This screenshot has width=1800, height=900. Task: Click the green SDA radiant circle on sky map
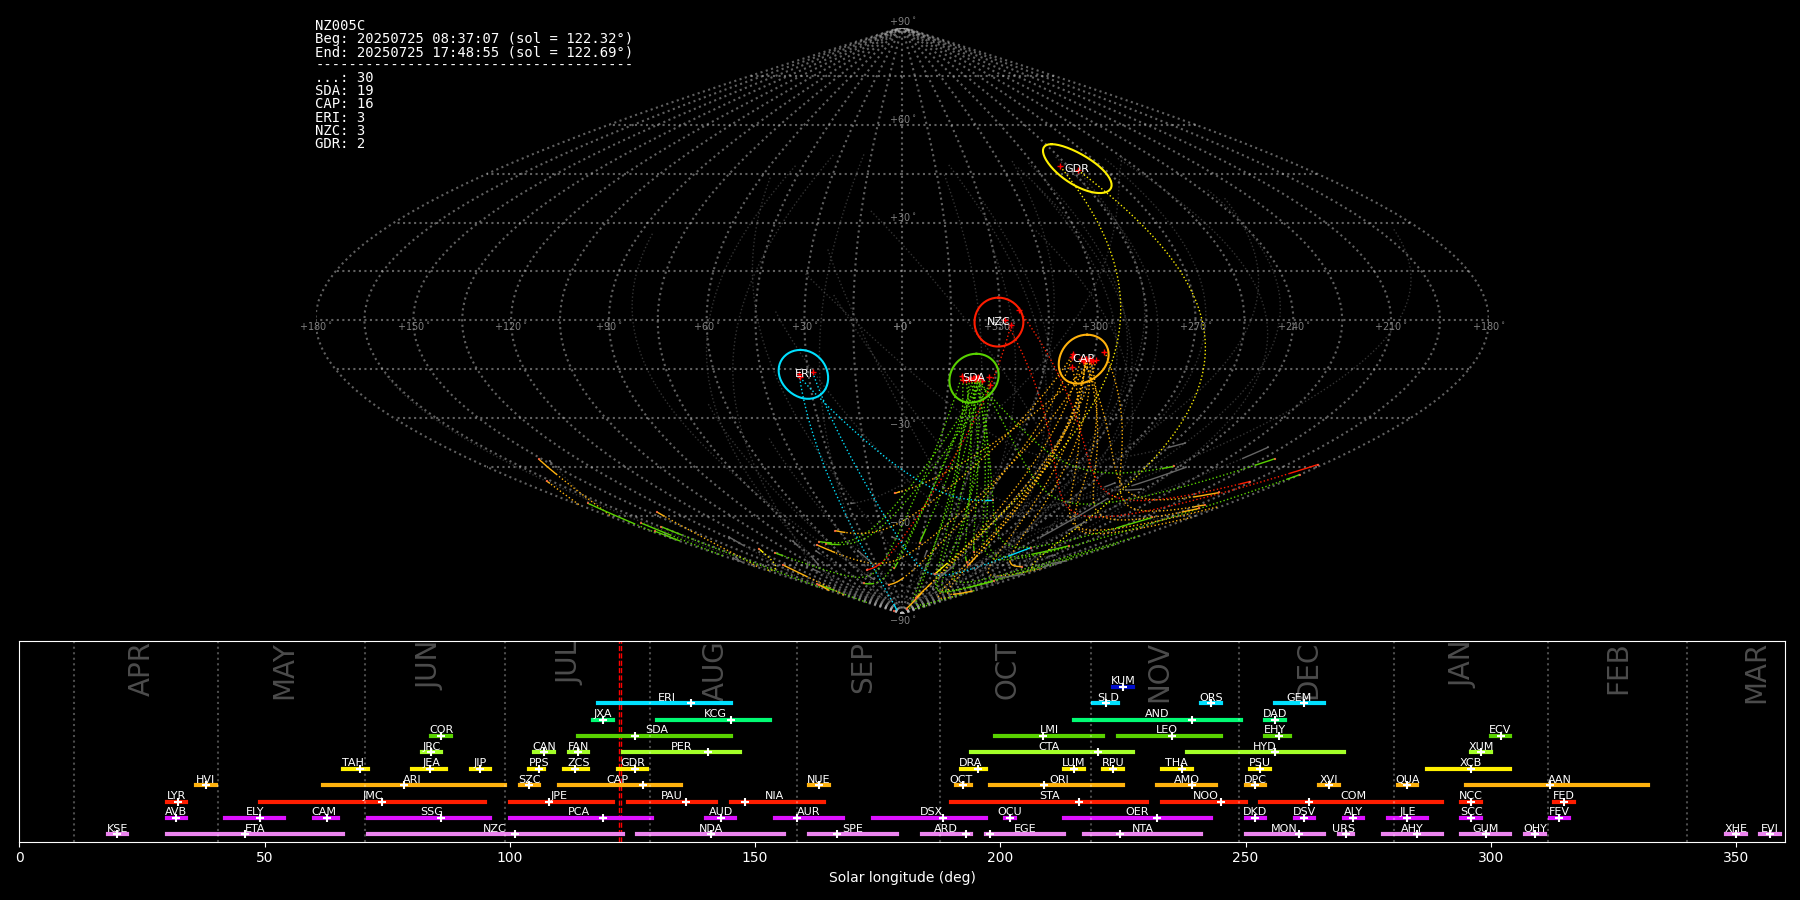(x=974, y=378)
